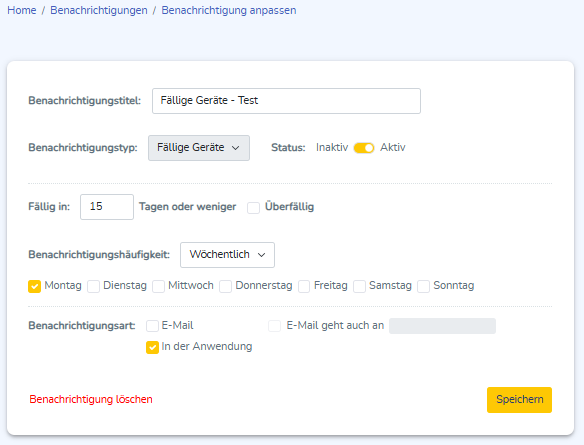Open Benachrichtigung anpassen breadcrumb

[229, 10]
